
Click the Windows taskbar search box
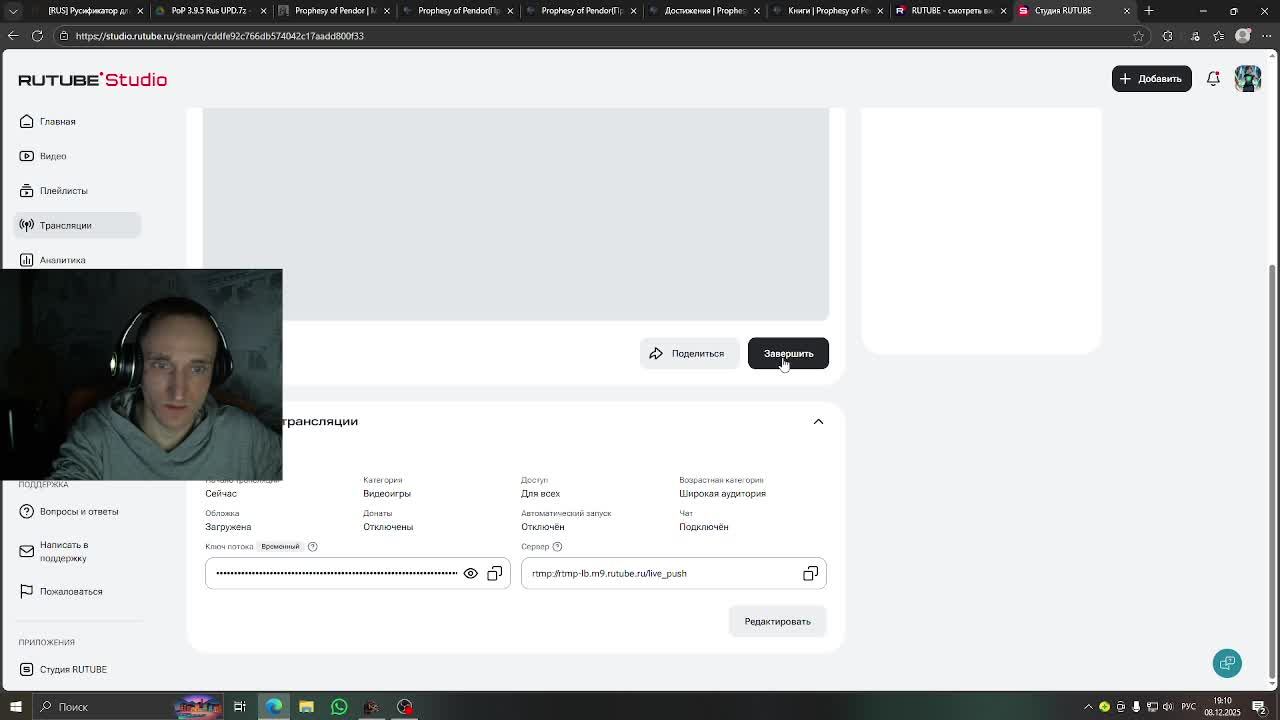(x=128, y=707)
